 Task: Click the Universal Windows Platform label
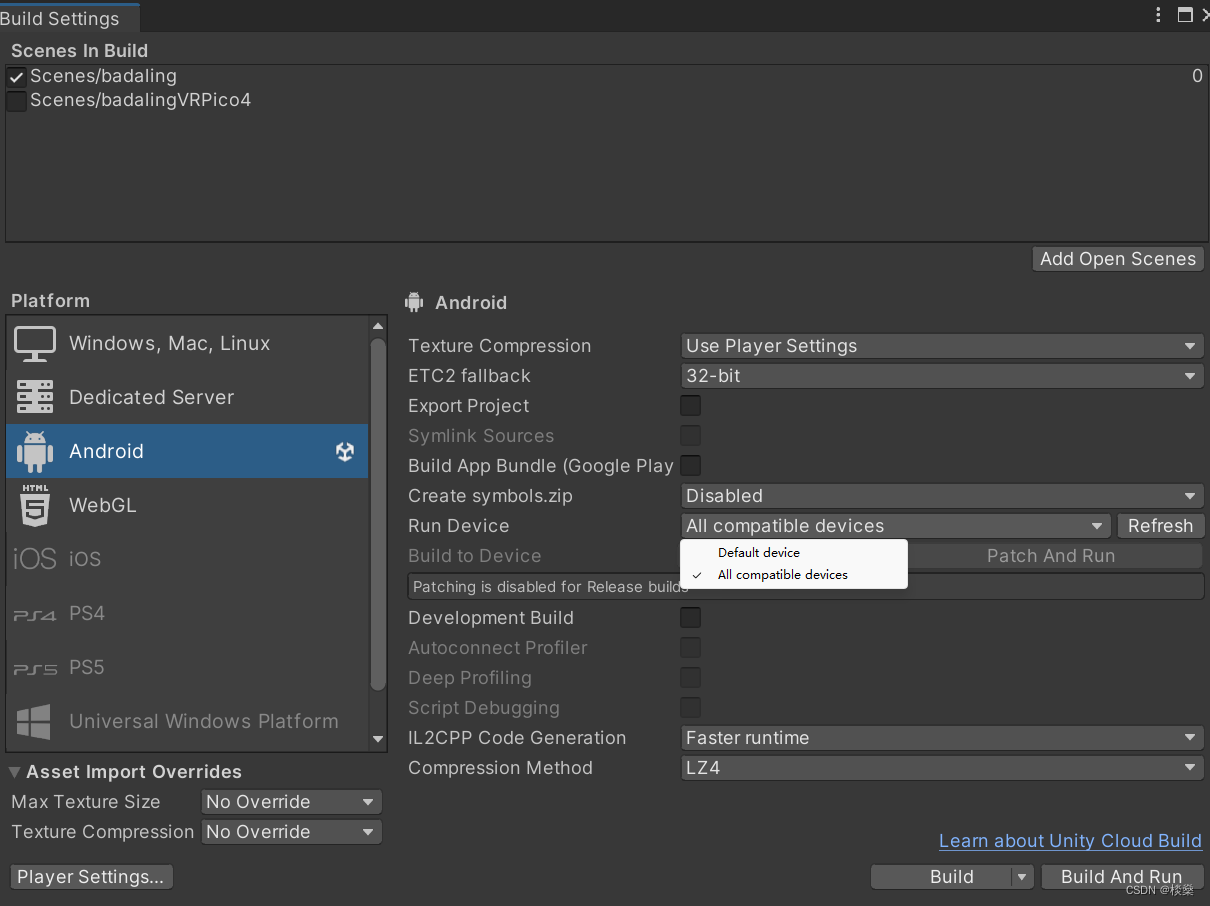[x=204, y=722]
